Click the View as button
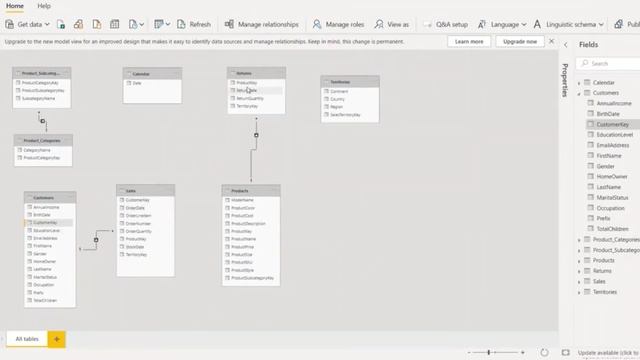This screenshot has width=640, height=360. click(x=392, y=24)
